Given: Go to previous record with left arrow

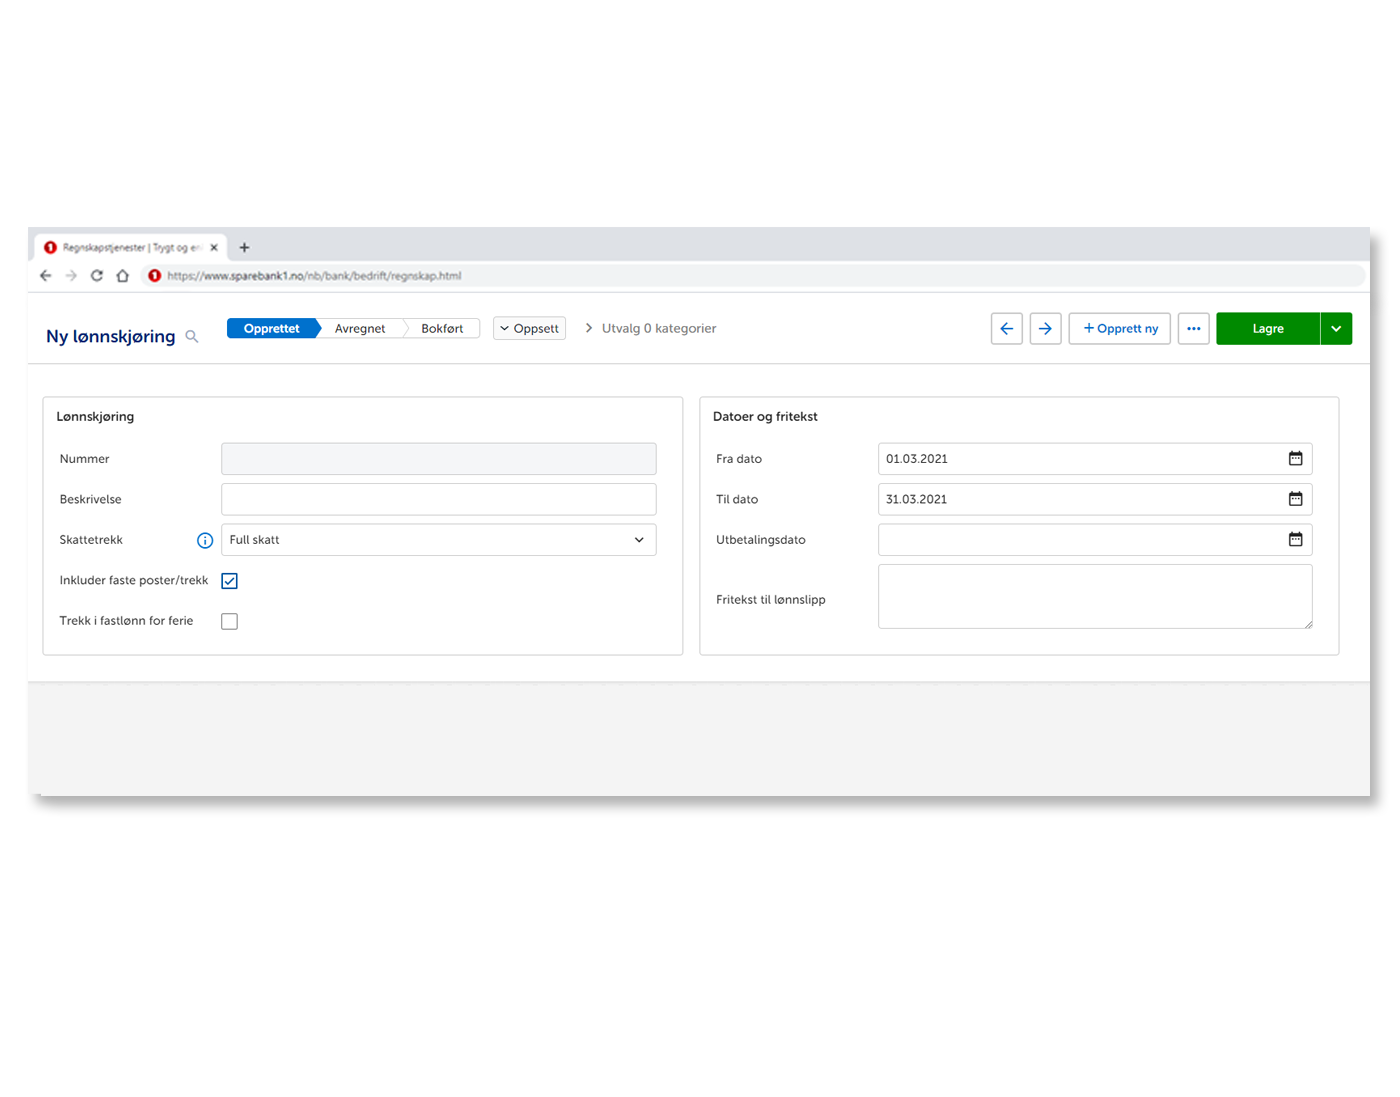Looking at the screenshot, I should click(x=1006, y=329).
